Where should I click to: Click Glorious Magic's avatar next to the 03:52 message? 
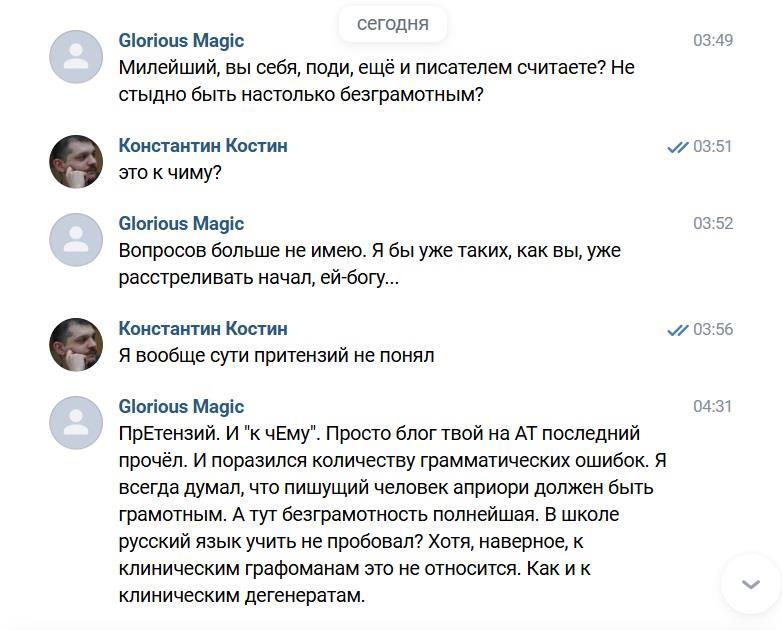[x=76, y=240]
